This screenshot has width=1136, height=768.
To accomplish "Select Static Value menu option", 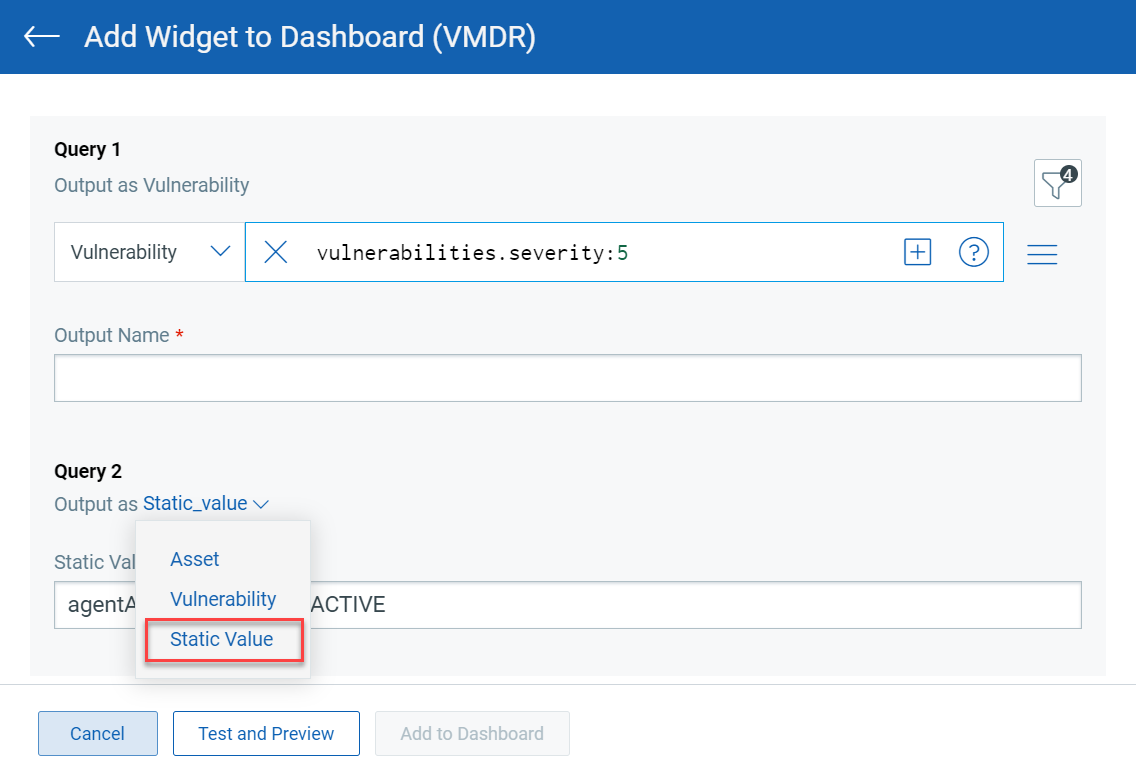I will pos(224,640).
